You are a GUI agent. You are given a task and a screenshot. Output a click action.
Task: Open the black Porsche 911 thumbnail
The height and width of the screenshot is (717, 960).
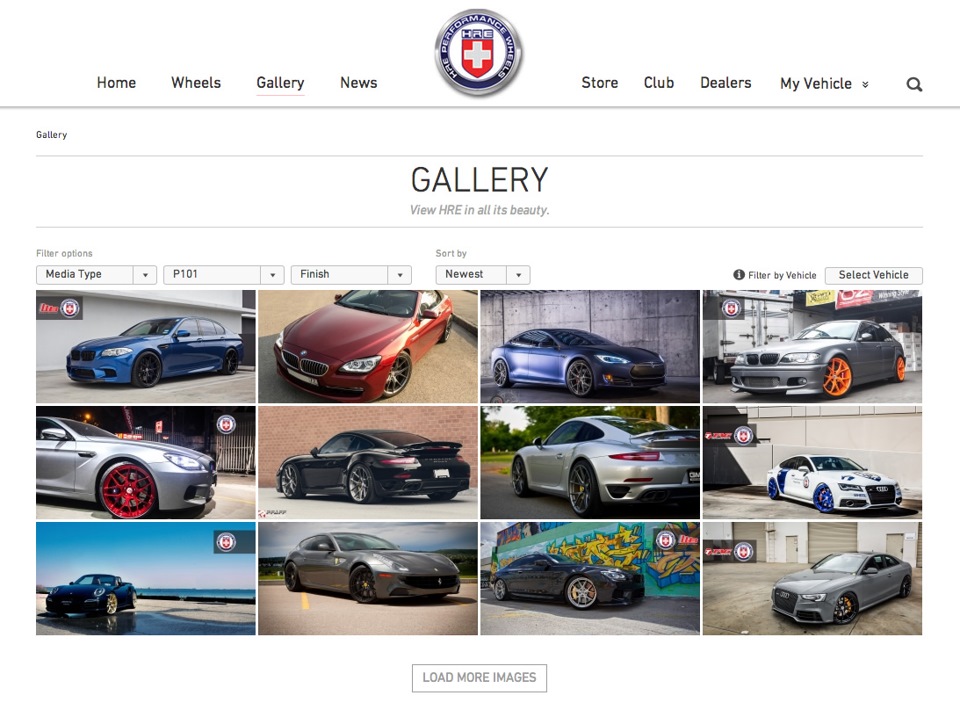[x=368, y=462]
